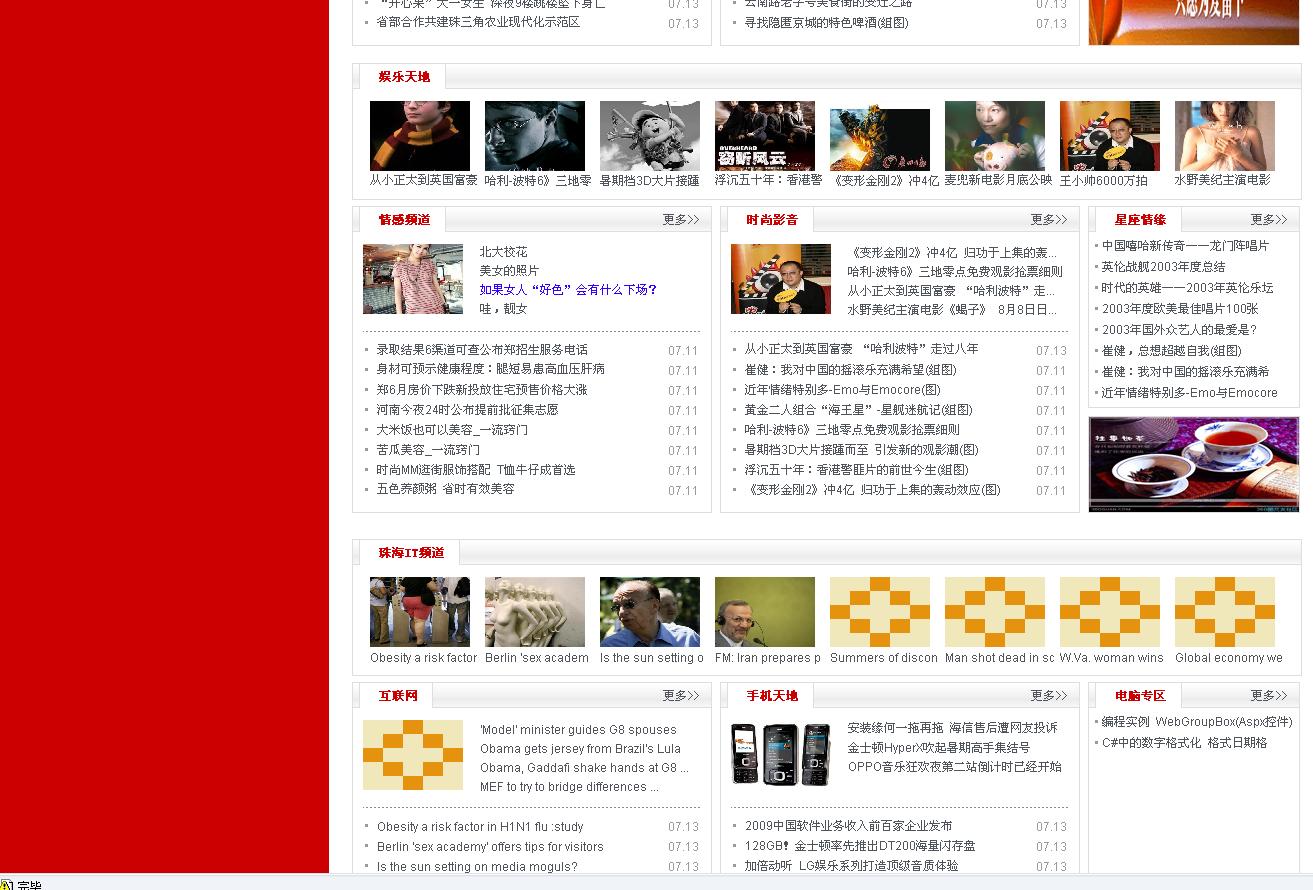Open link 黄金二人组合"海王星"-星舰迷航记(组图)
The image size is (1313, 890).
[858, 410]
